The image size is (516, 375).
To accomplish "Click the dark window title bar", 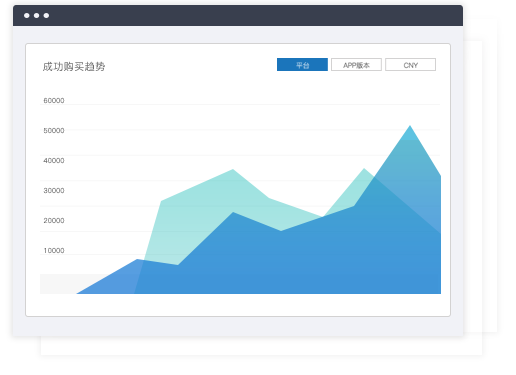I will click(238, 16).
